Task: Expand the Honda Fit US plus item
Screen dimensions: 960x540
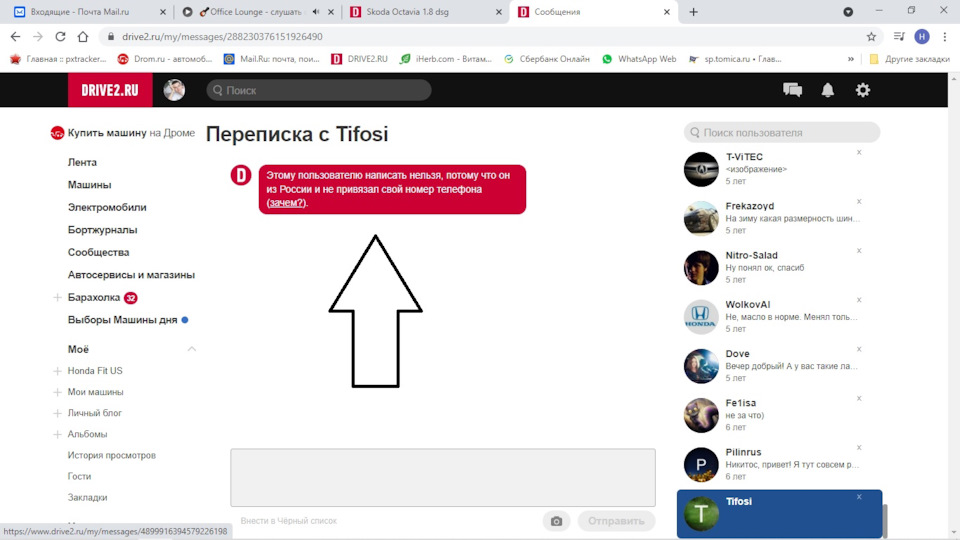Action: (x=57, y=371)
